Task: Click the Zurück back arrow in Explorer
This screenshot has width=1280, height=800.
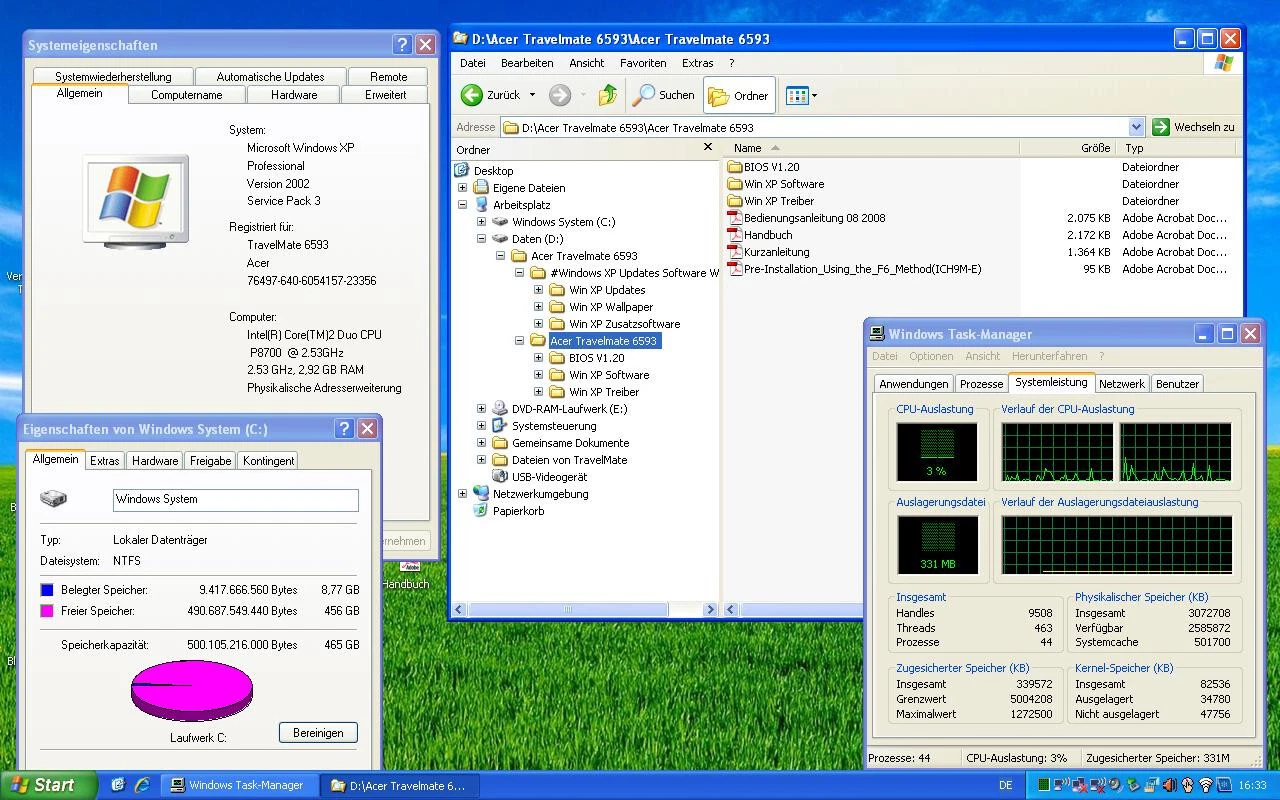Action: click(x=472, y=95)
